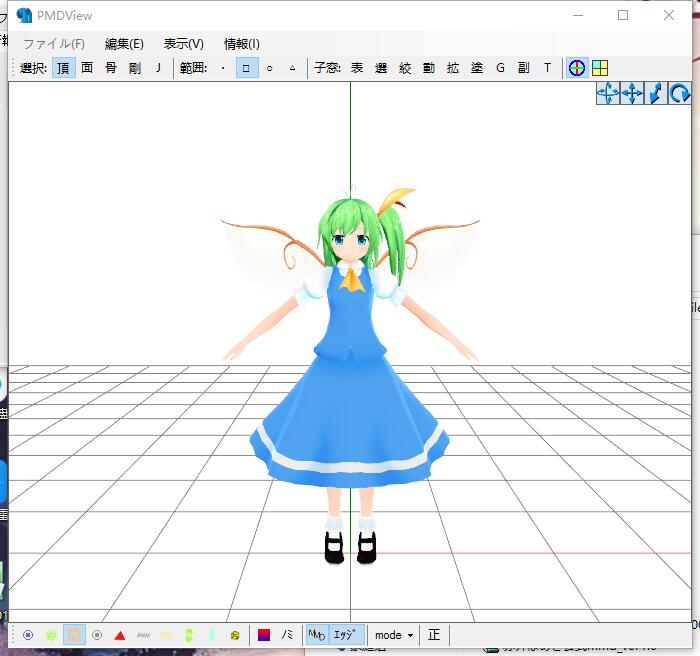Image resolution: width=700 pixels, height=656 pixels.
Task: Open the G sub-window
Action: (500, 68)
